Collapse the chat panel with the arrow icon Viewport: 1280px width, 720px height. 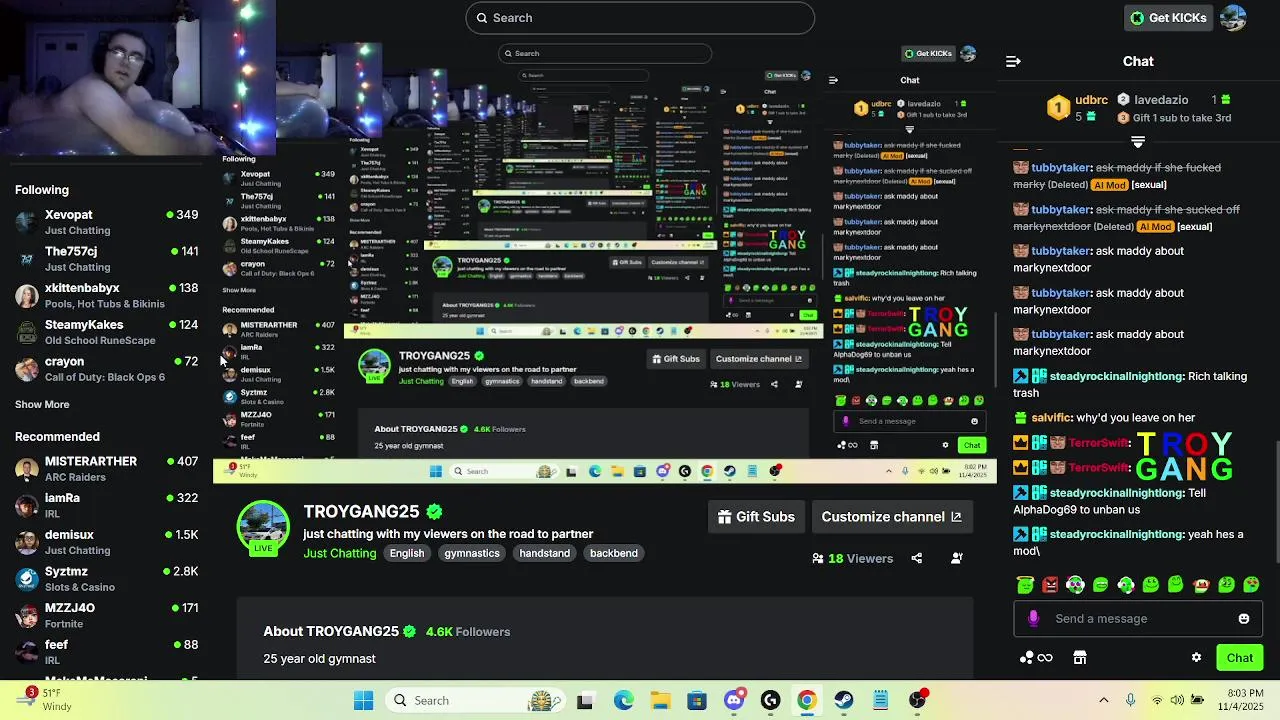pyautogui.click(x=1013, y=61)
